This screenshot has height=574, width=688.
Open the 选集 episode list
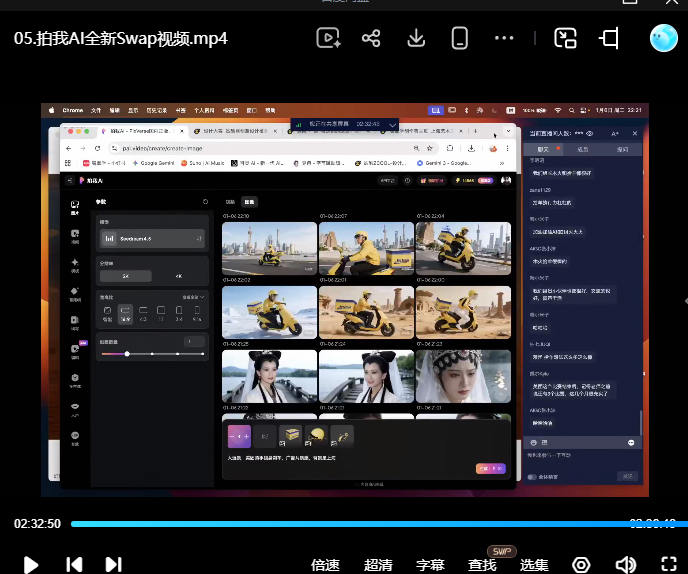[x=534, y=565]
